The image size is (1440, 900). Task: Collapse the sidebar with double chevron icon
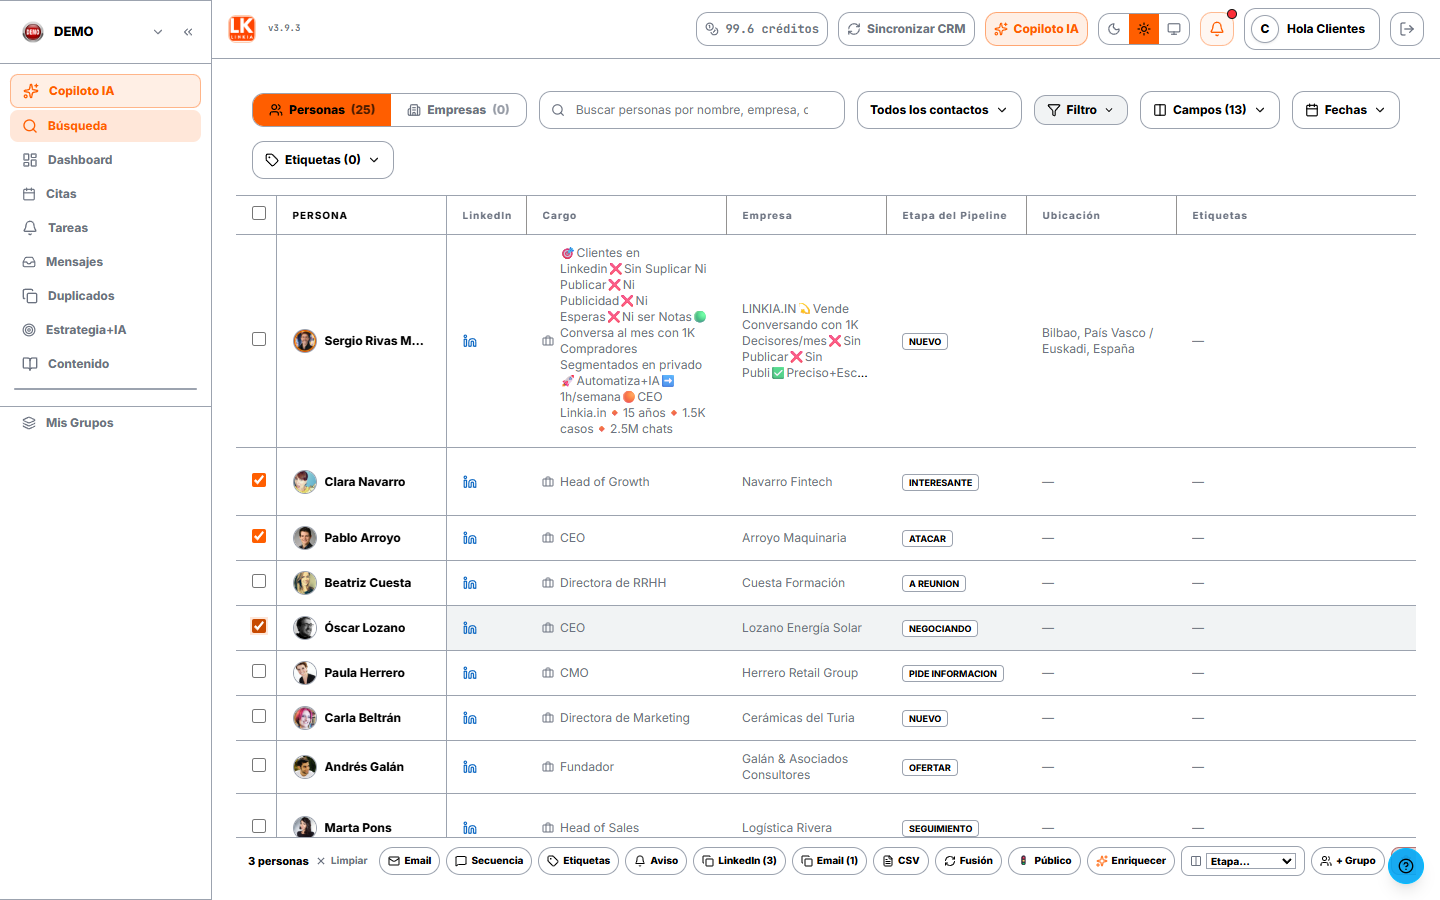tap(188, 32)
